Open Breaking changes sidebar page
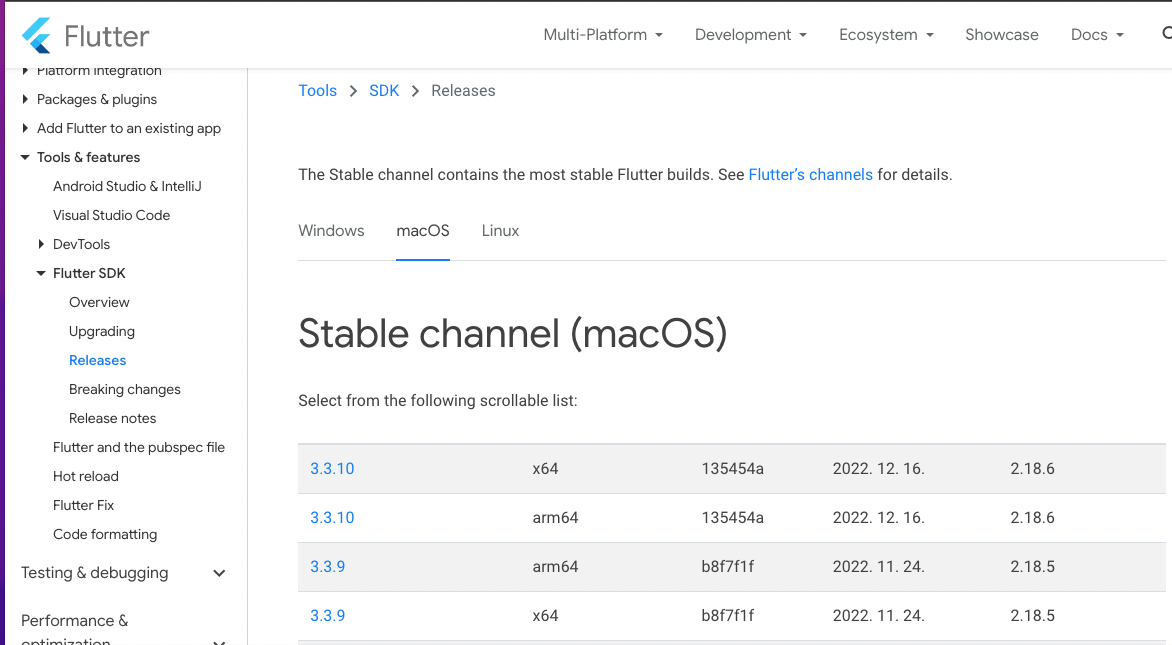 point(125,389)
